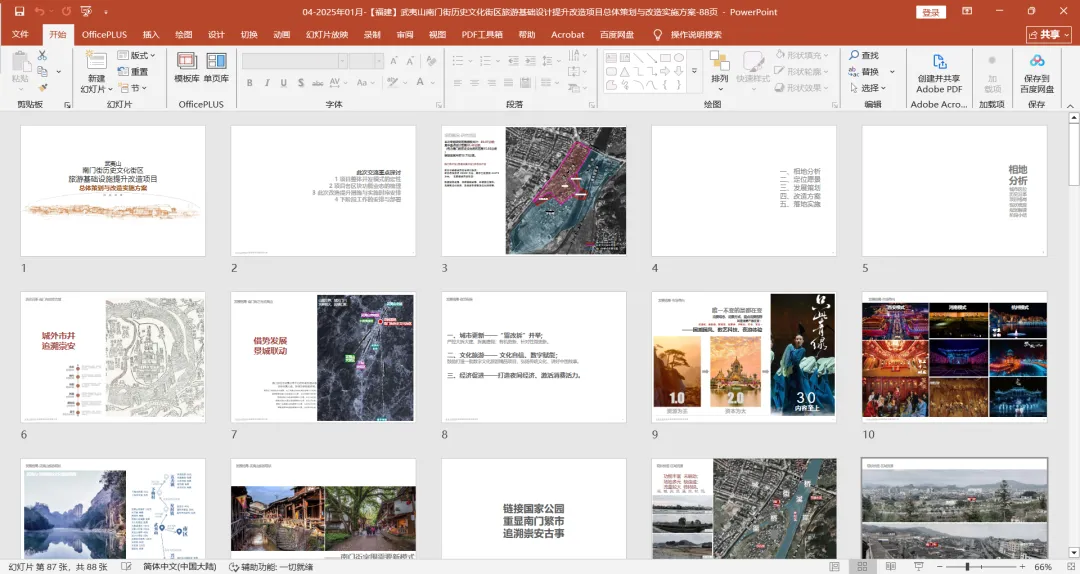The height and width of the screenshot is (574, 1080).
Task: Open the clipboard pane launcher
Action: (68, 105)
